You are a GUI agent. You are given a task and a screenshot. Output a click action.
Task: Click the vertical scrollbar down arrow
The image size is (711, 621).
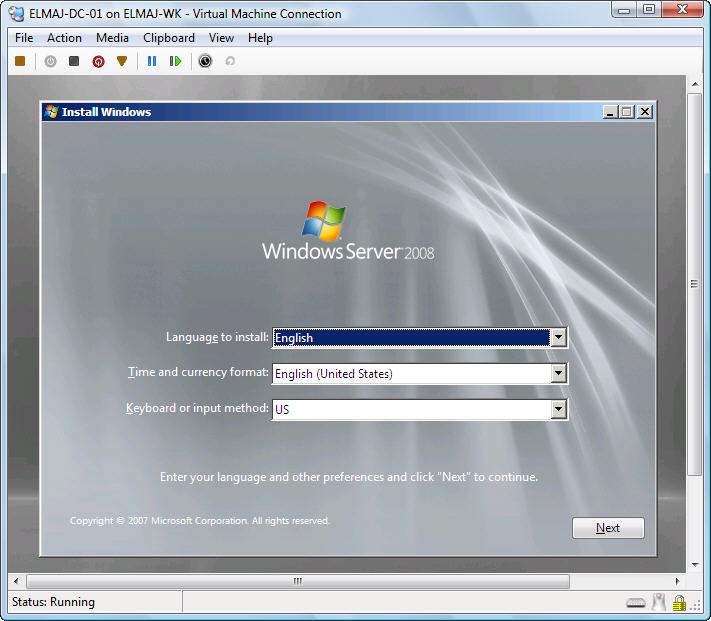pyautogui.click(x=695, y=564)
